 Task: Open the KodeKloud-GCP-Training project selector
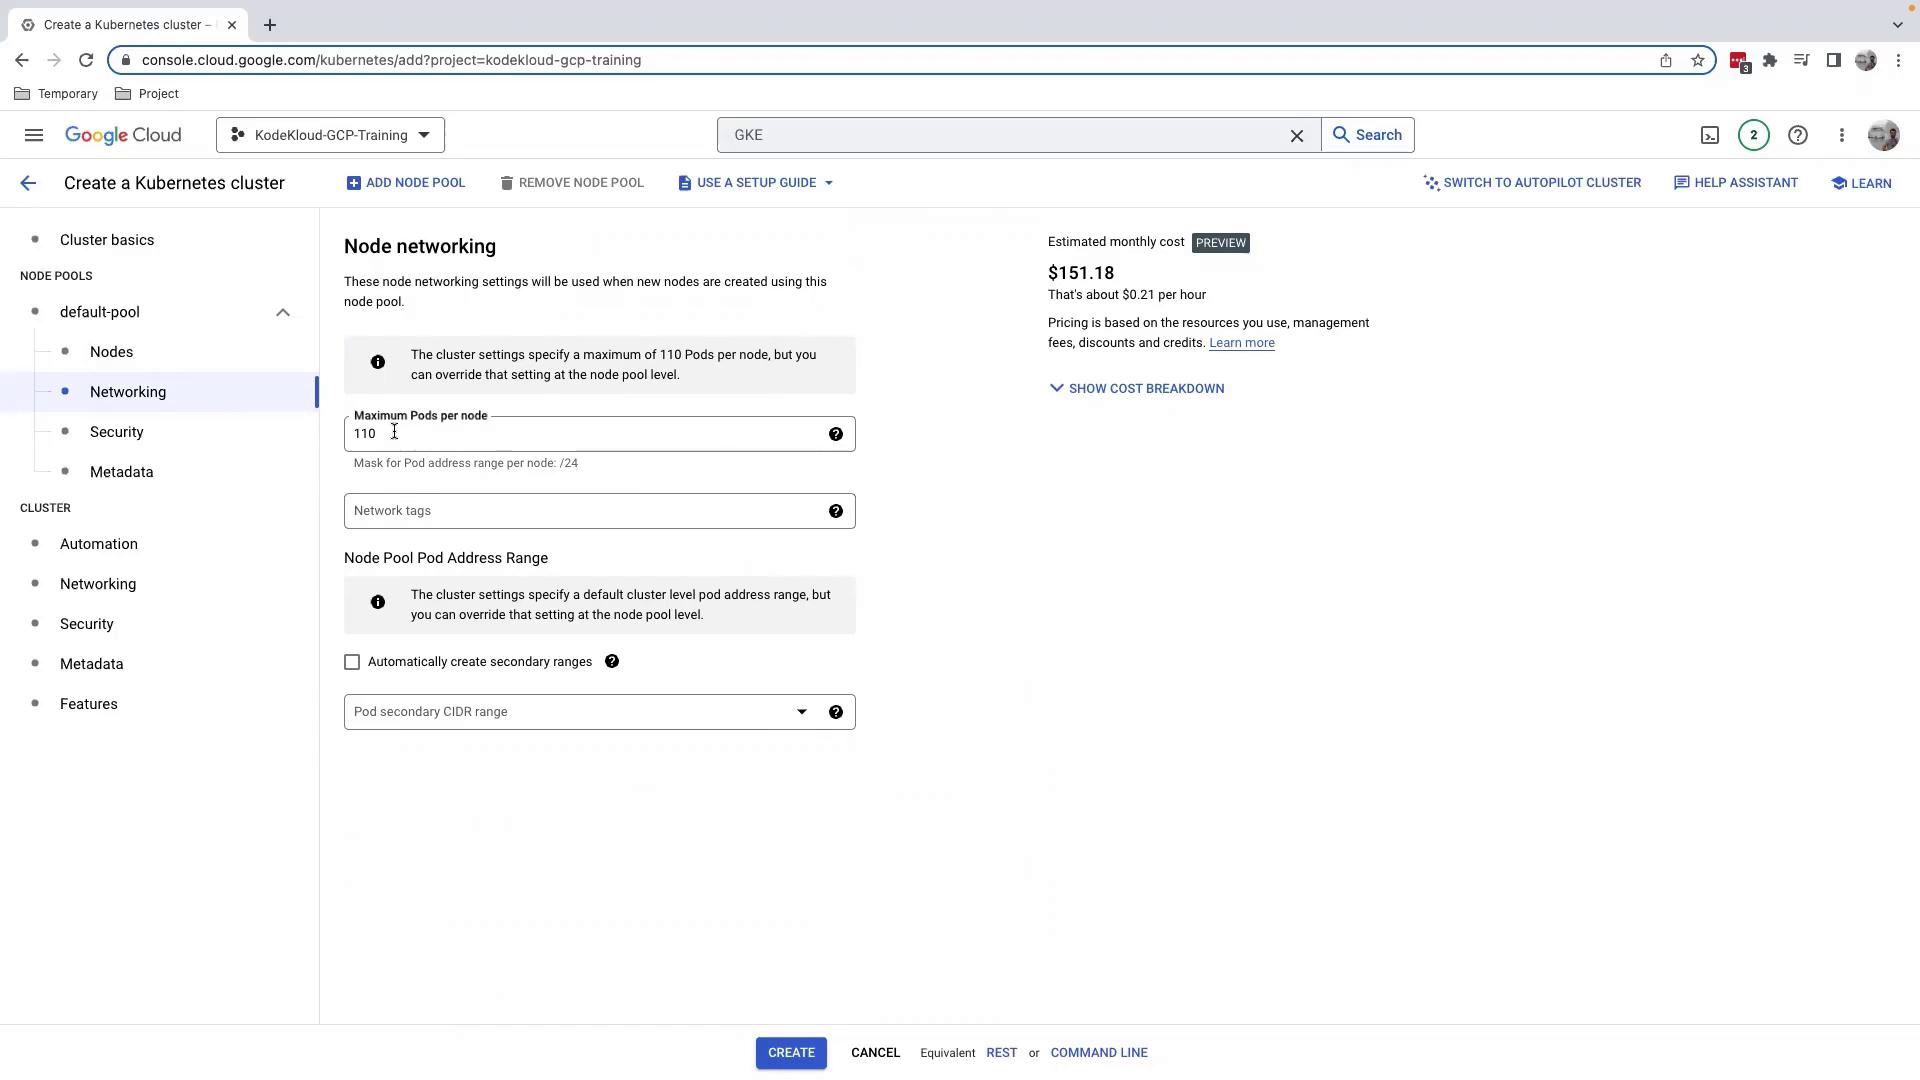330,135
